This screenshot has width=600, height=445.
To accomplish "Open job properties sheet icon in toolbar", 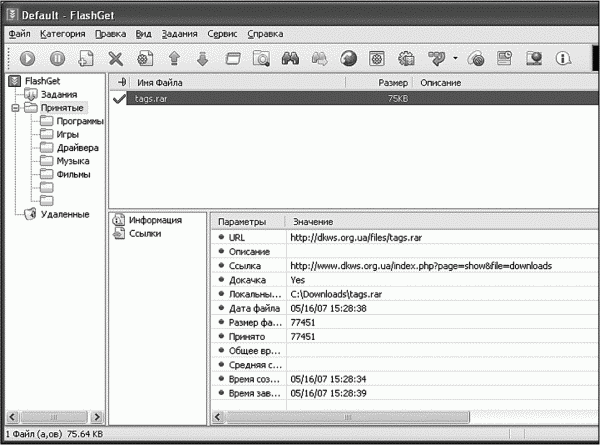I will pos(145,59).
